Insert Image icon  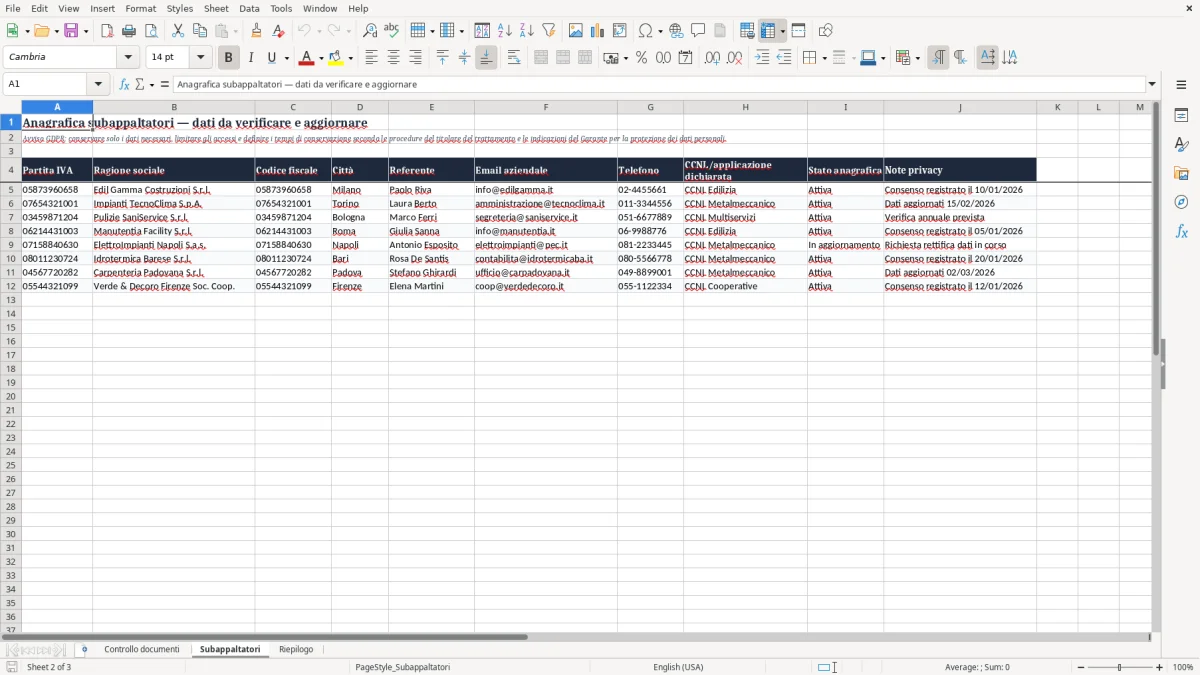click(576, 31)
